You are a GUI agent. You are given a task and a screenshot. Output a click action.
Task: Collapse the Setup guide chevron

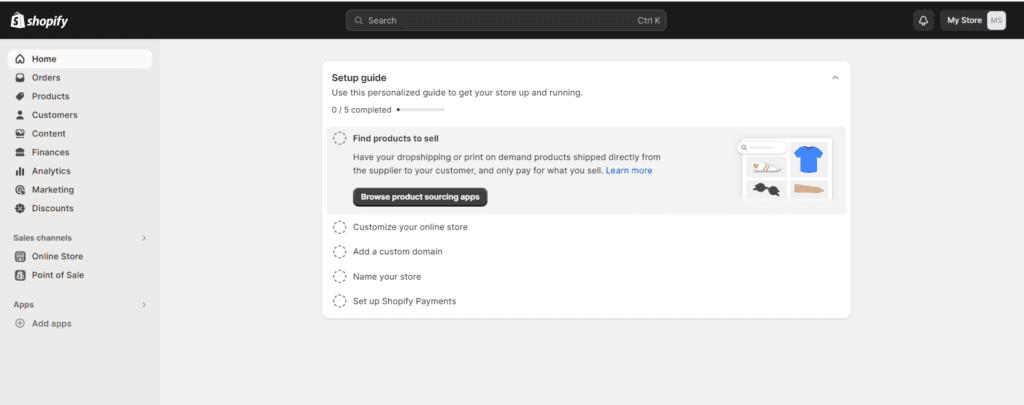835,77
